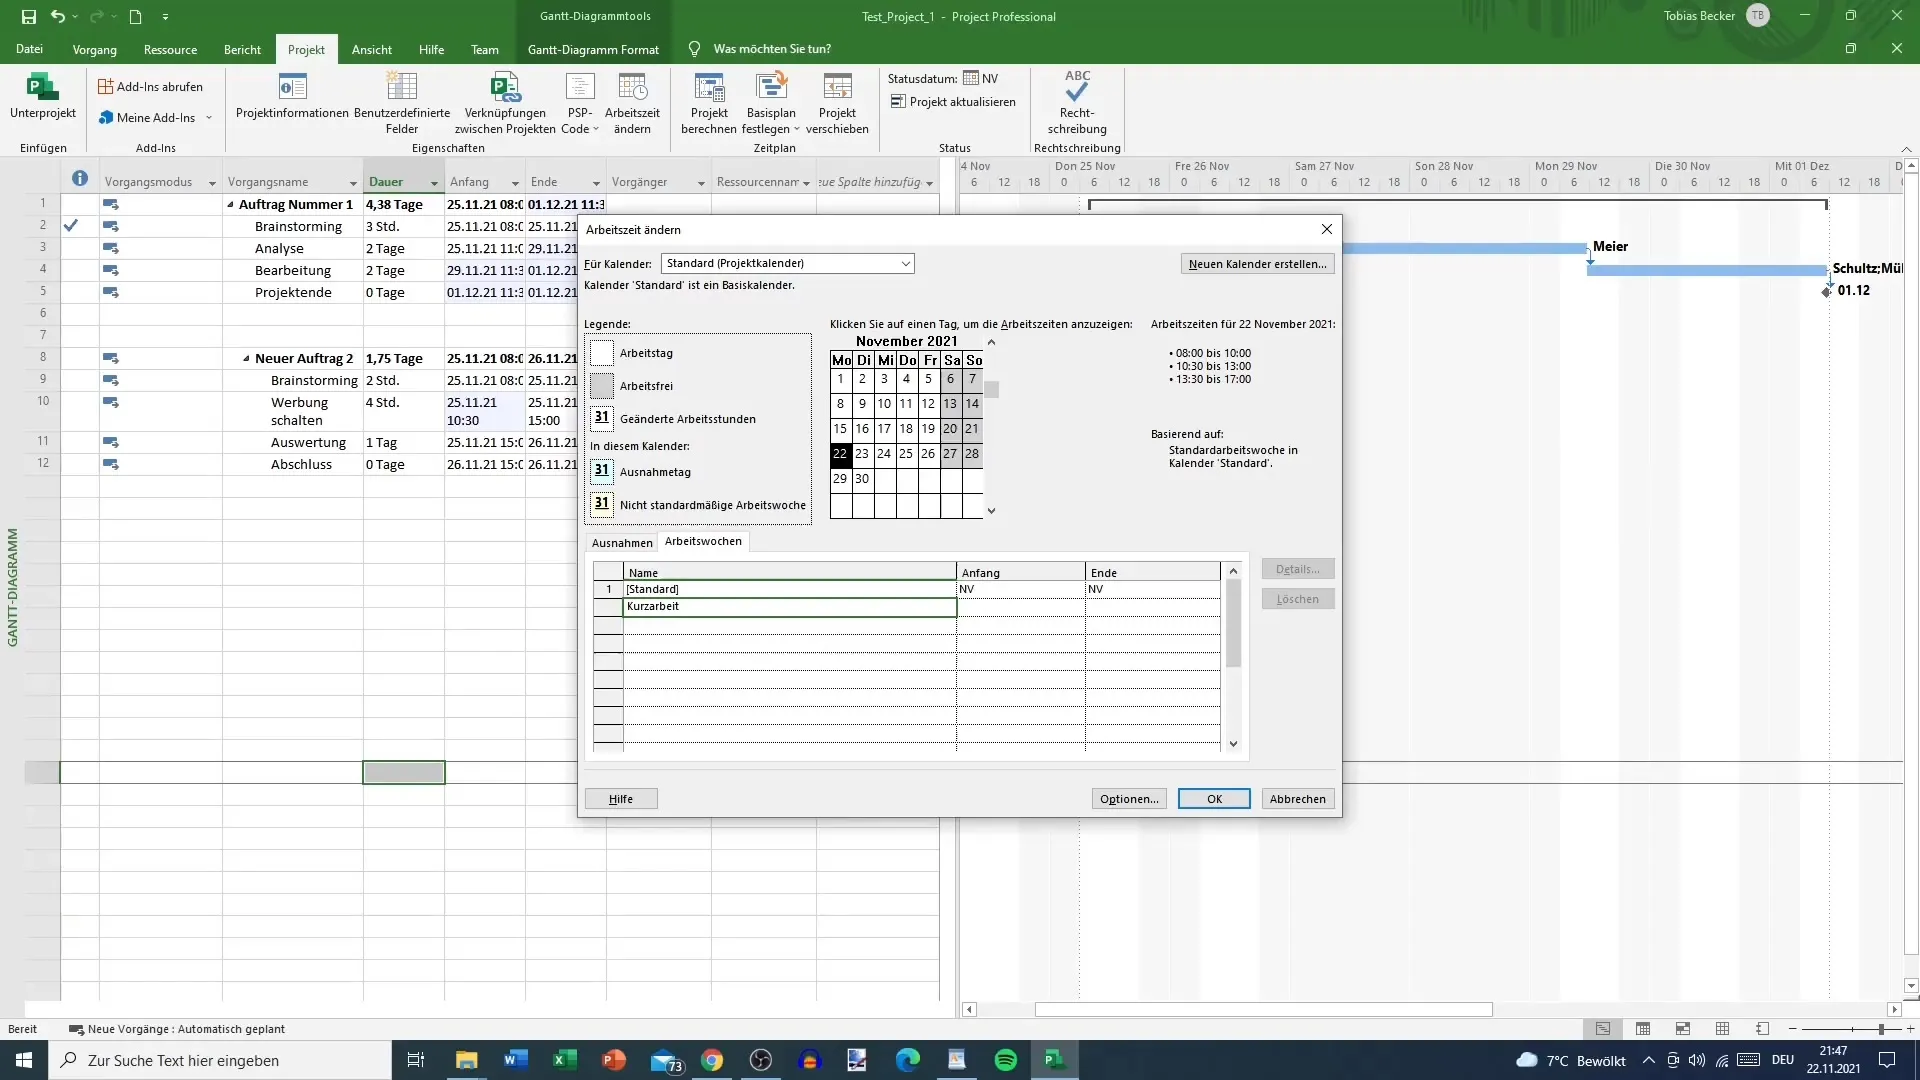Image resolution: width=1920 pixels, height=1080 pixels.
Task: Click November 22 calendar day cell
Action: pos(840,454)
